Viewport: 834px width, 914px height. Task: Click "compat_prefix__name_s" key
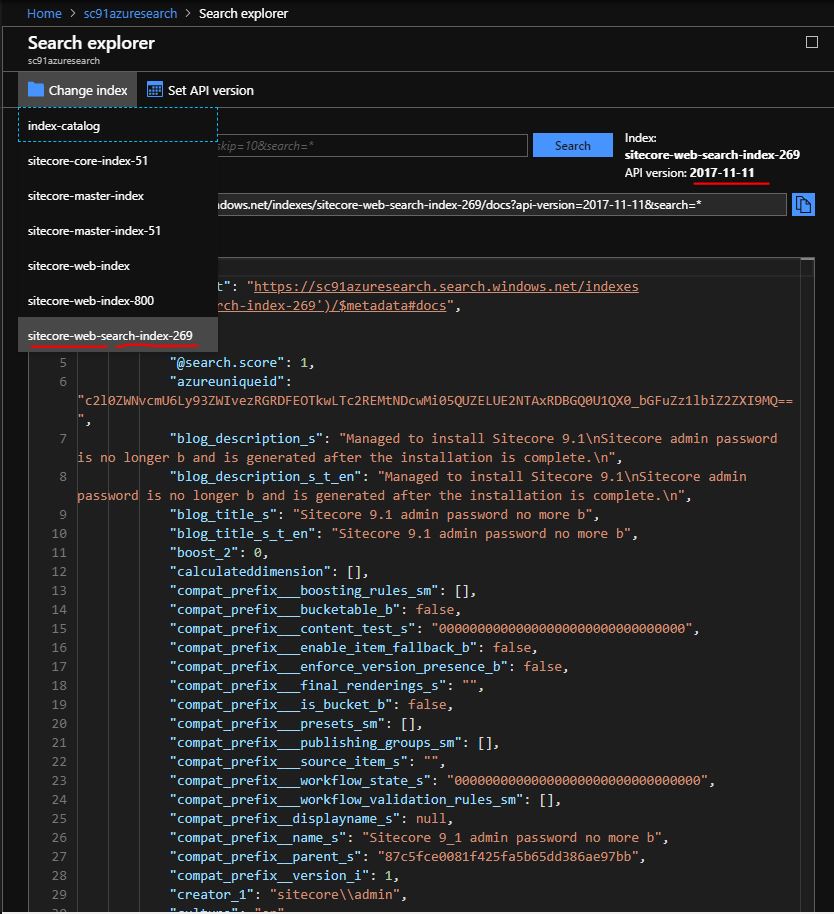258,838
